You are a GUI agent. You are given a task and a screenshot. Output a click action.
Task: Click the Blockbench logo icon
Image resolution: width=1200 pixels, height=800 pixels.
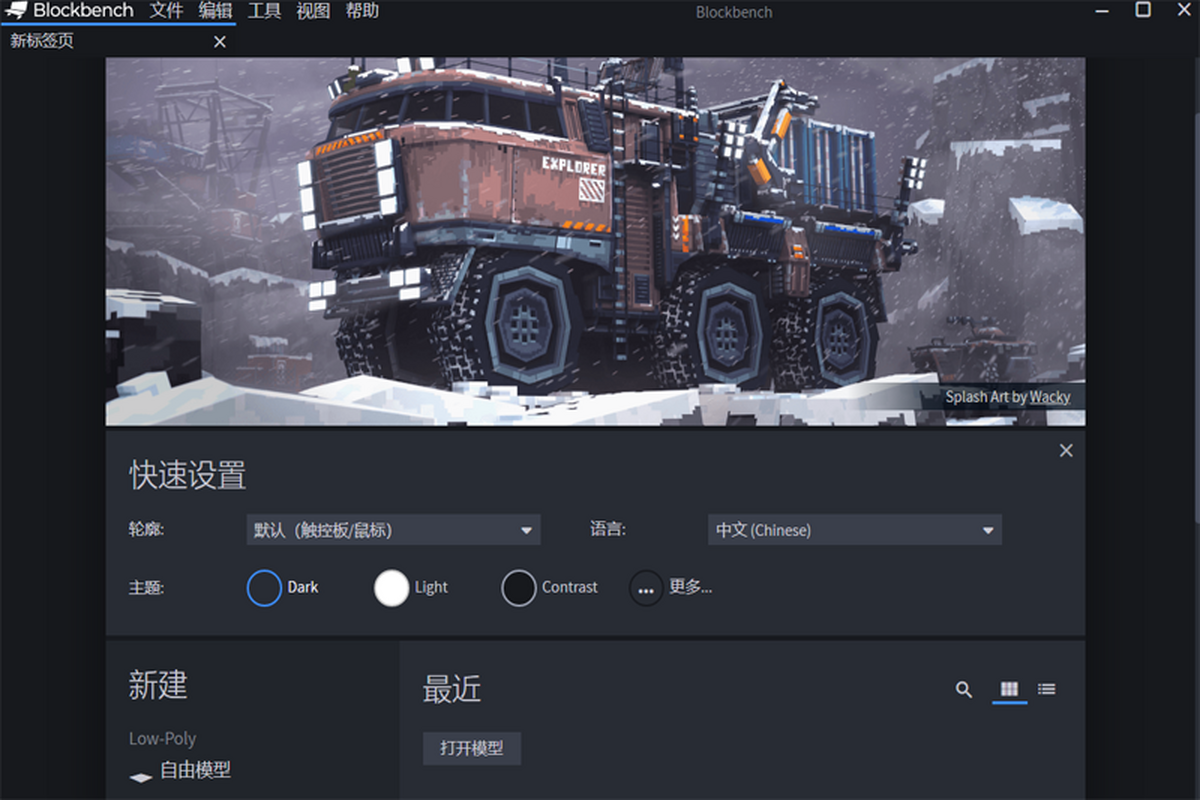point(15,11)
